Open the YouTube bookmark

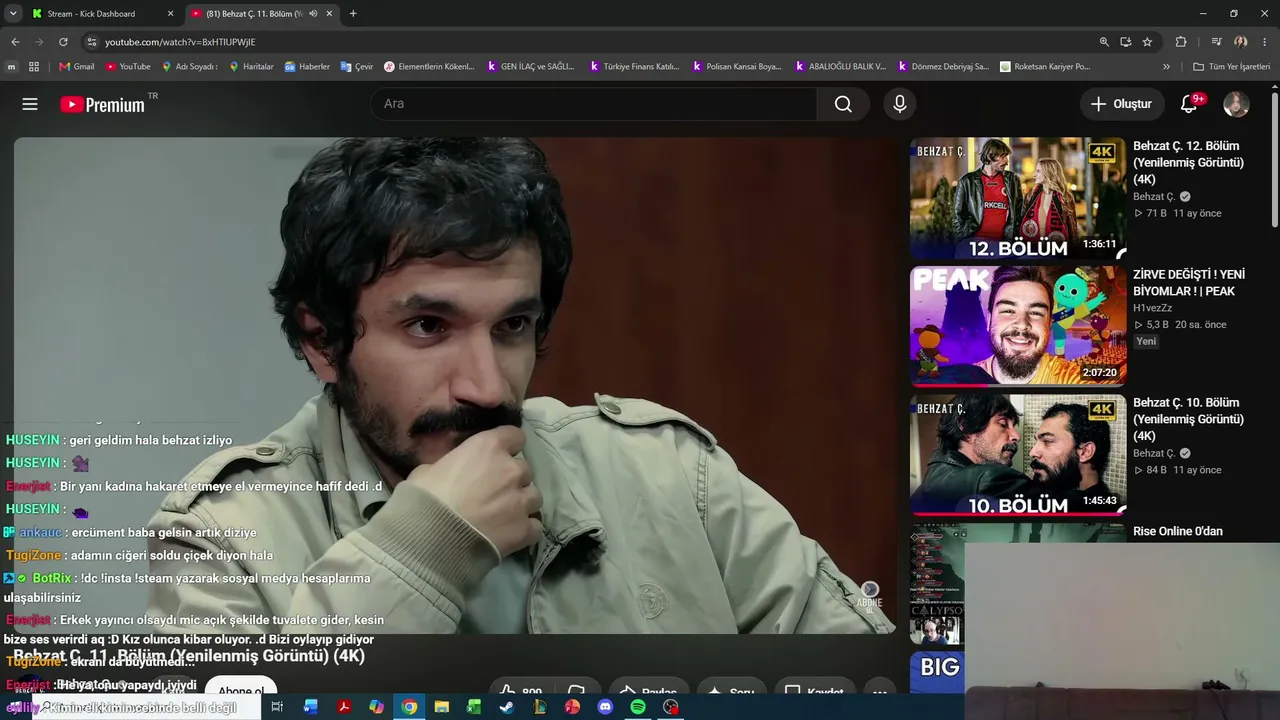click(128, 67)
